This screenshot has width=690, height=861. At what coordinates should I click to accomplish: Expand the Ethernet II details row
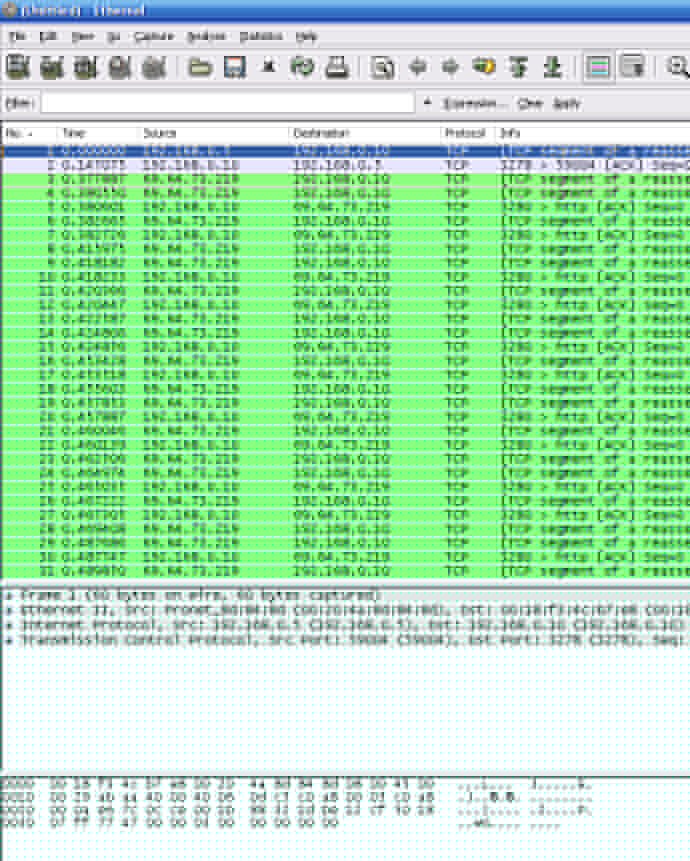tap(9, 610)
